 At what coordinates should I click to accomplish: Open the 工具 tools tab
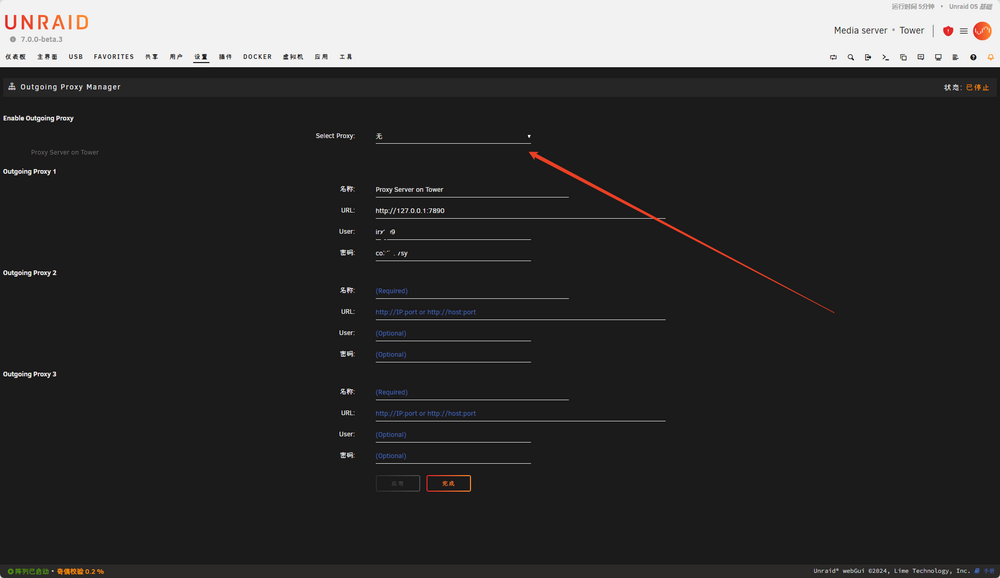coord(346,57)
